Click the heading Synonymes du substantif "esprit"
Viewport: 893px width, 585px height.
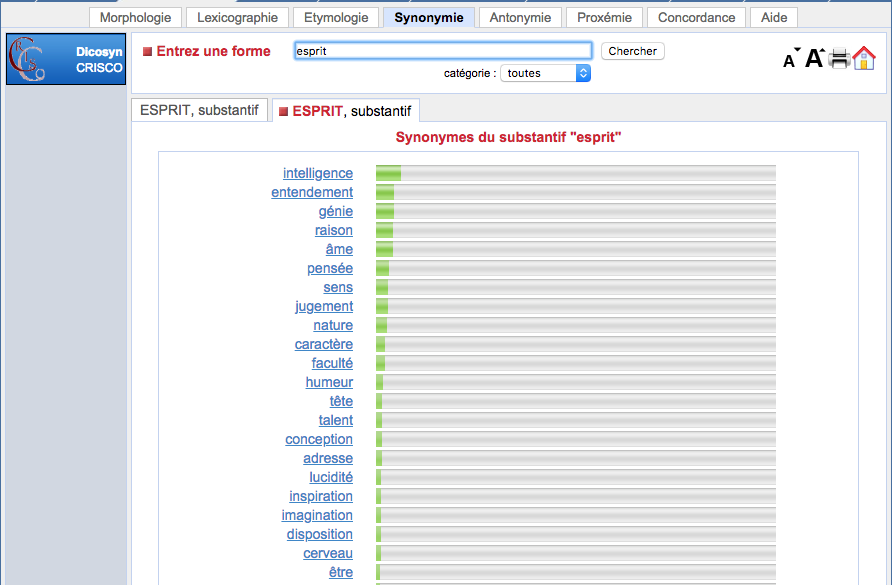coord(508,137)
